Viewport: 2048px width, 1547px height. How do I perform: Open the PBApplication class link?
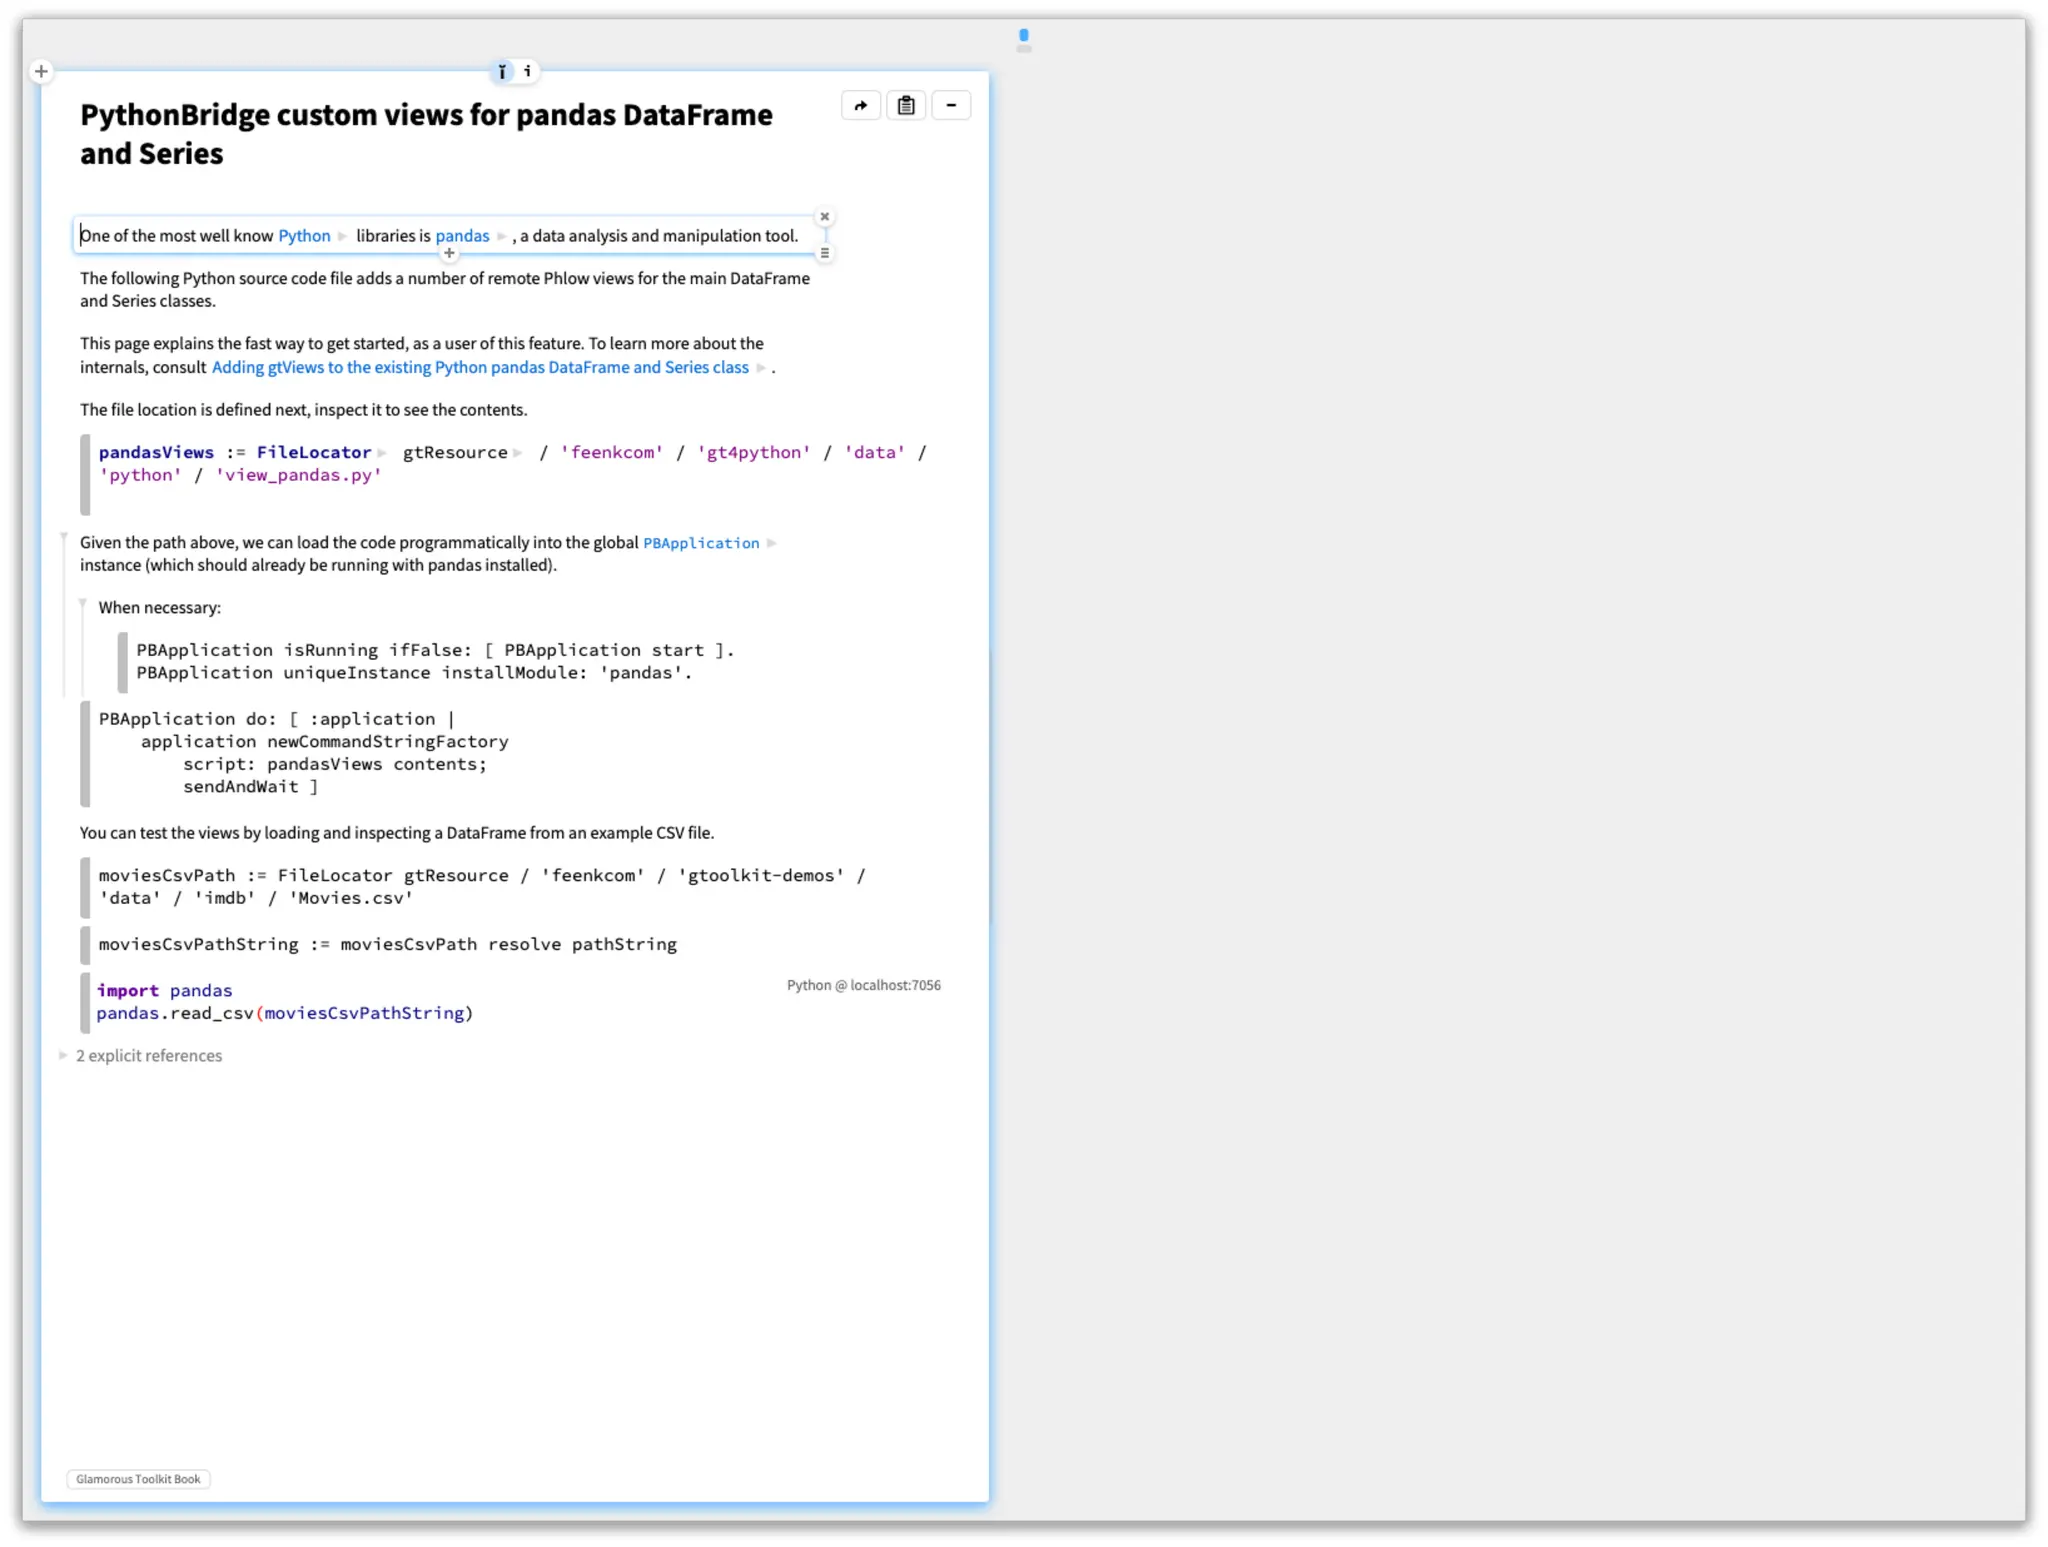tap(701, 544)
